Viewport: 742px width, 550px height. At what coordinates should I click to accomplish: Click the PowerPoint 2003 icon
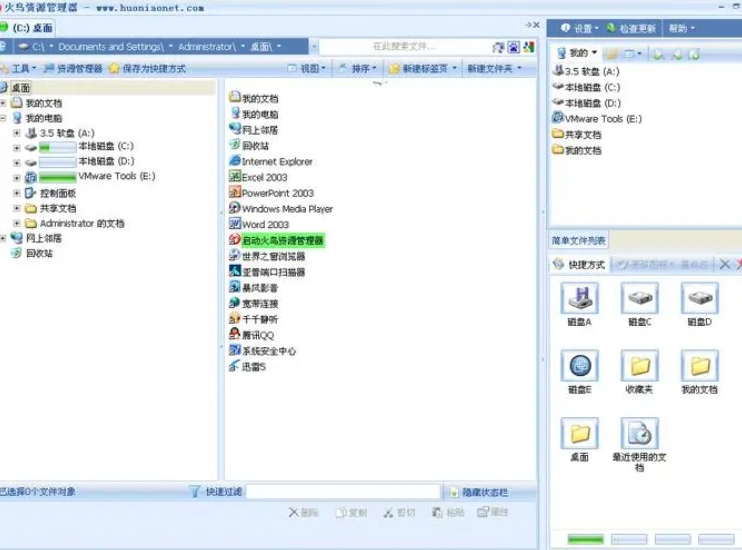(235, 192)
